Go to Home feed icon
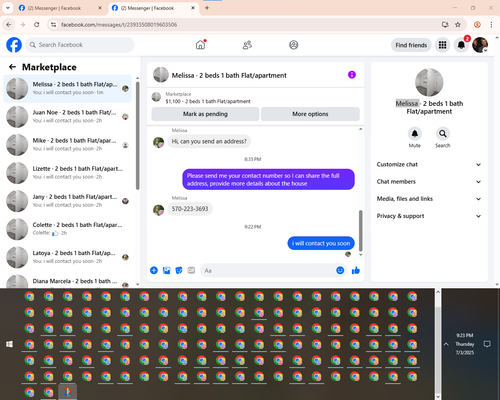This screenshot has height=400, width=500. pos(200,45)
